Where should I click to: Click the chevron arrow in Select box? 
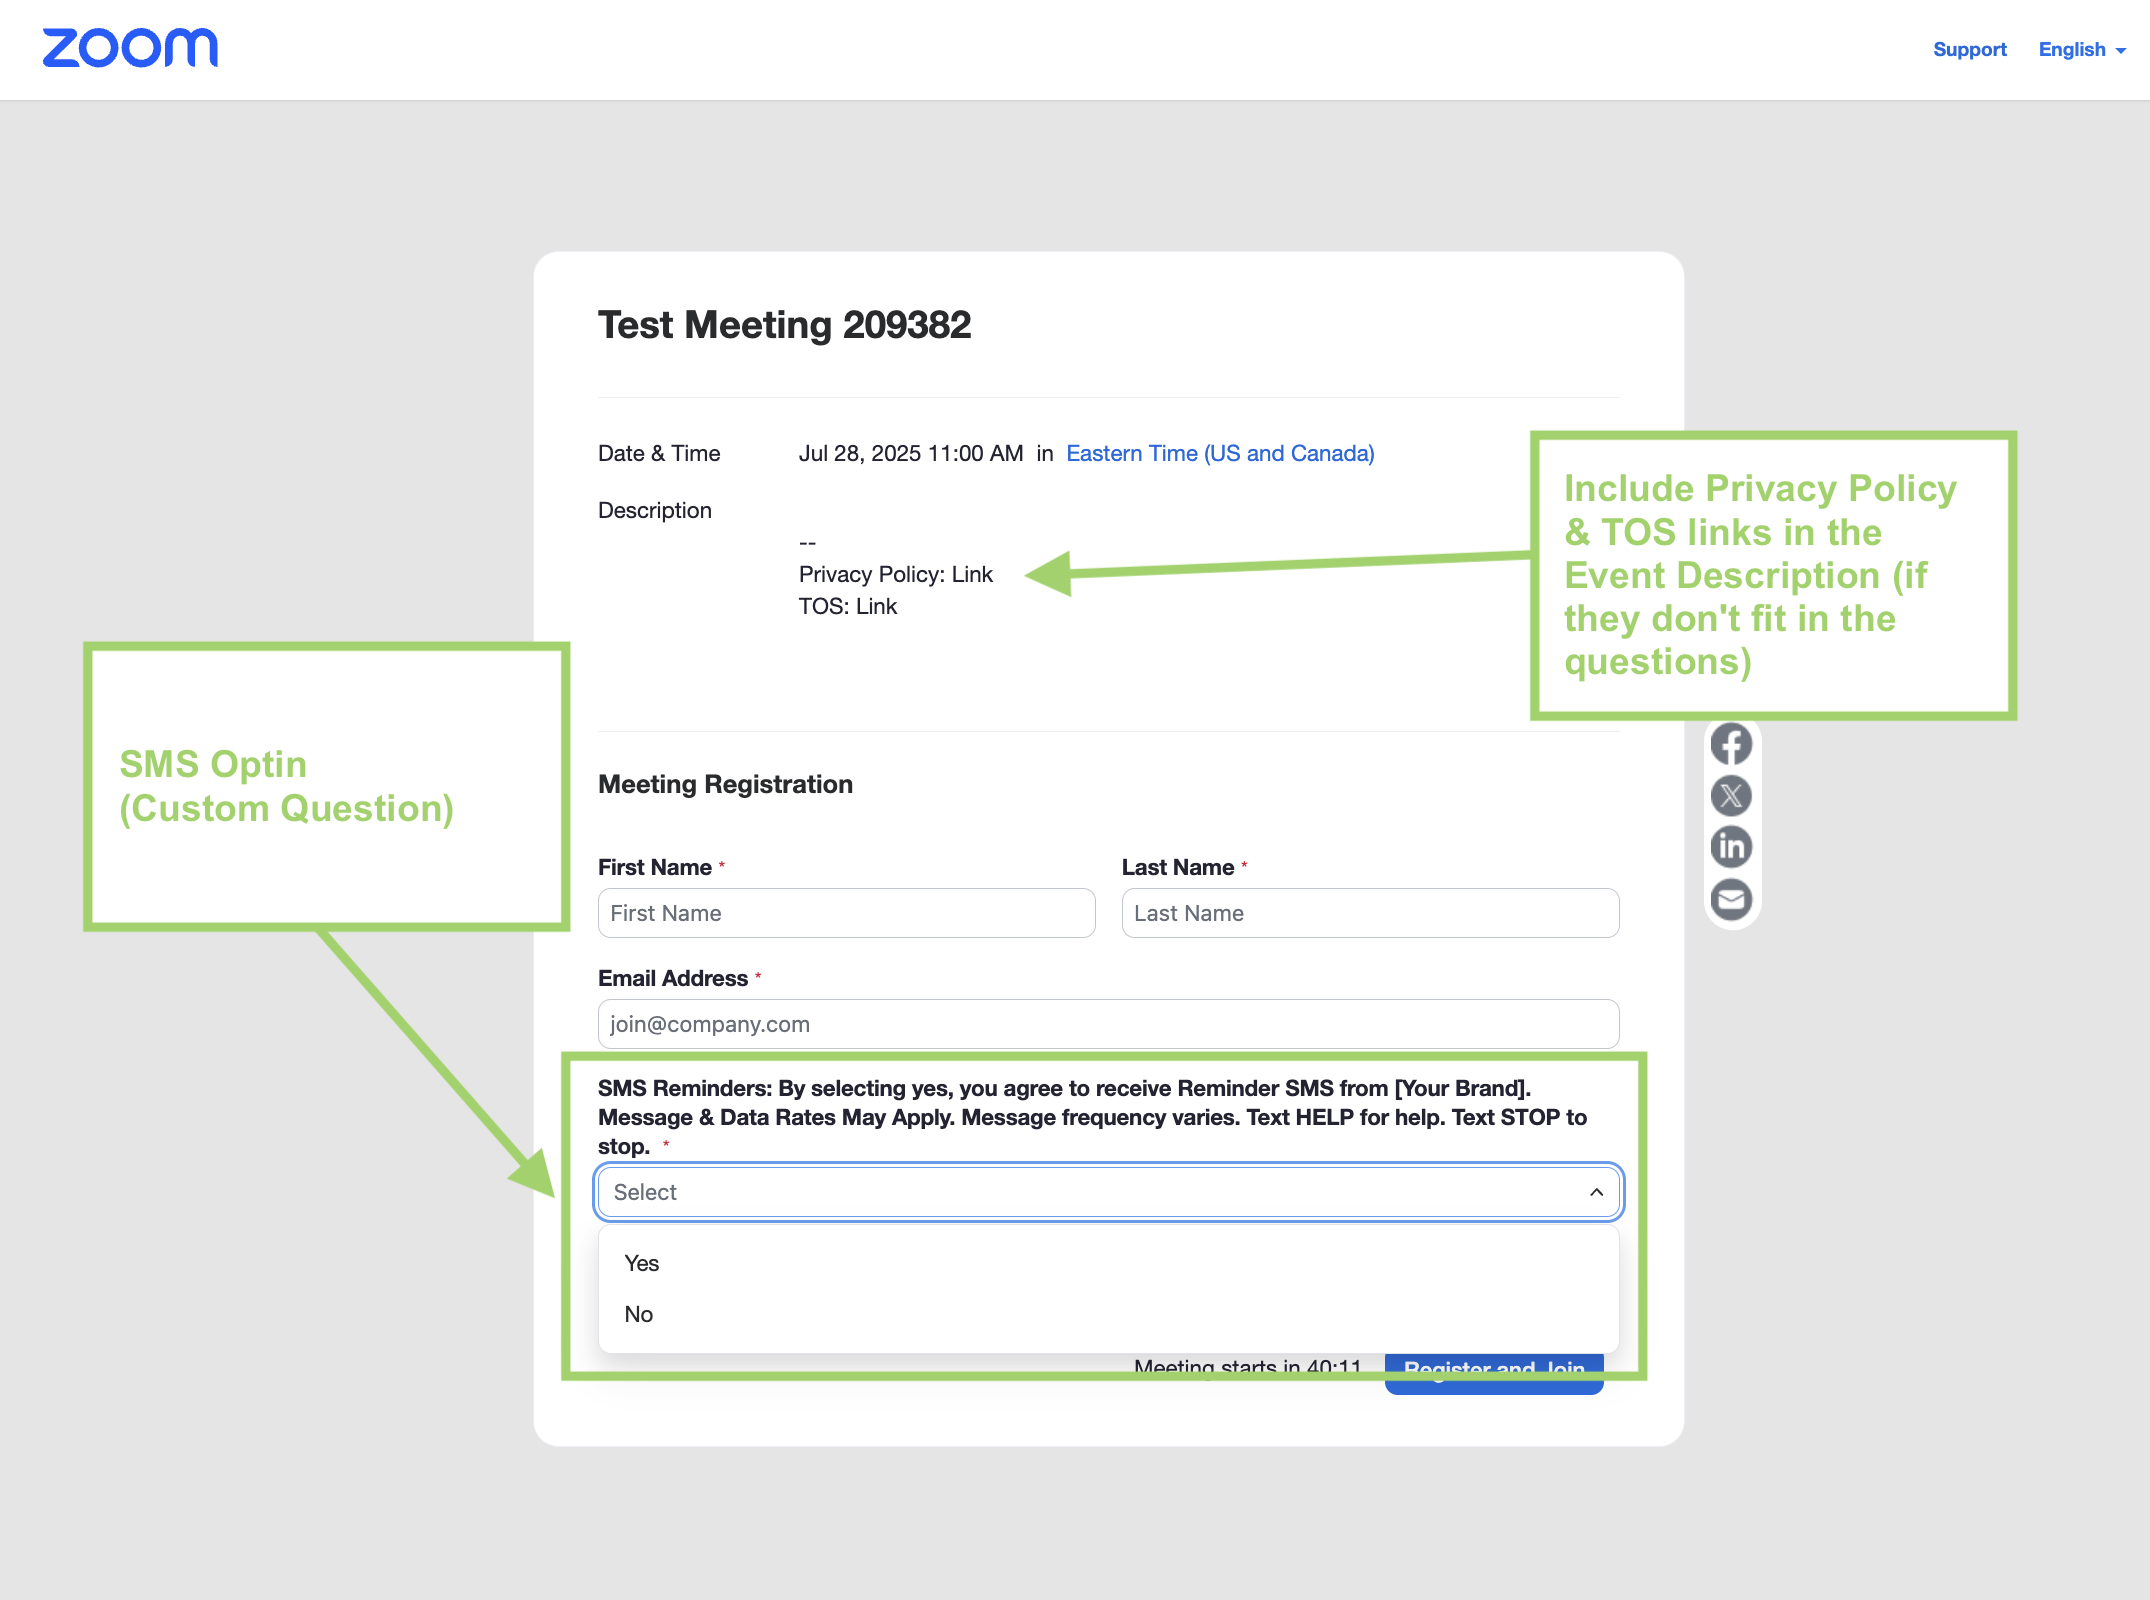point(1596,1192)
